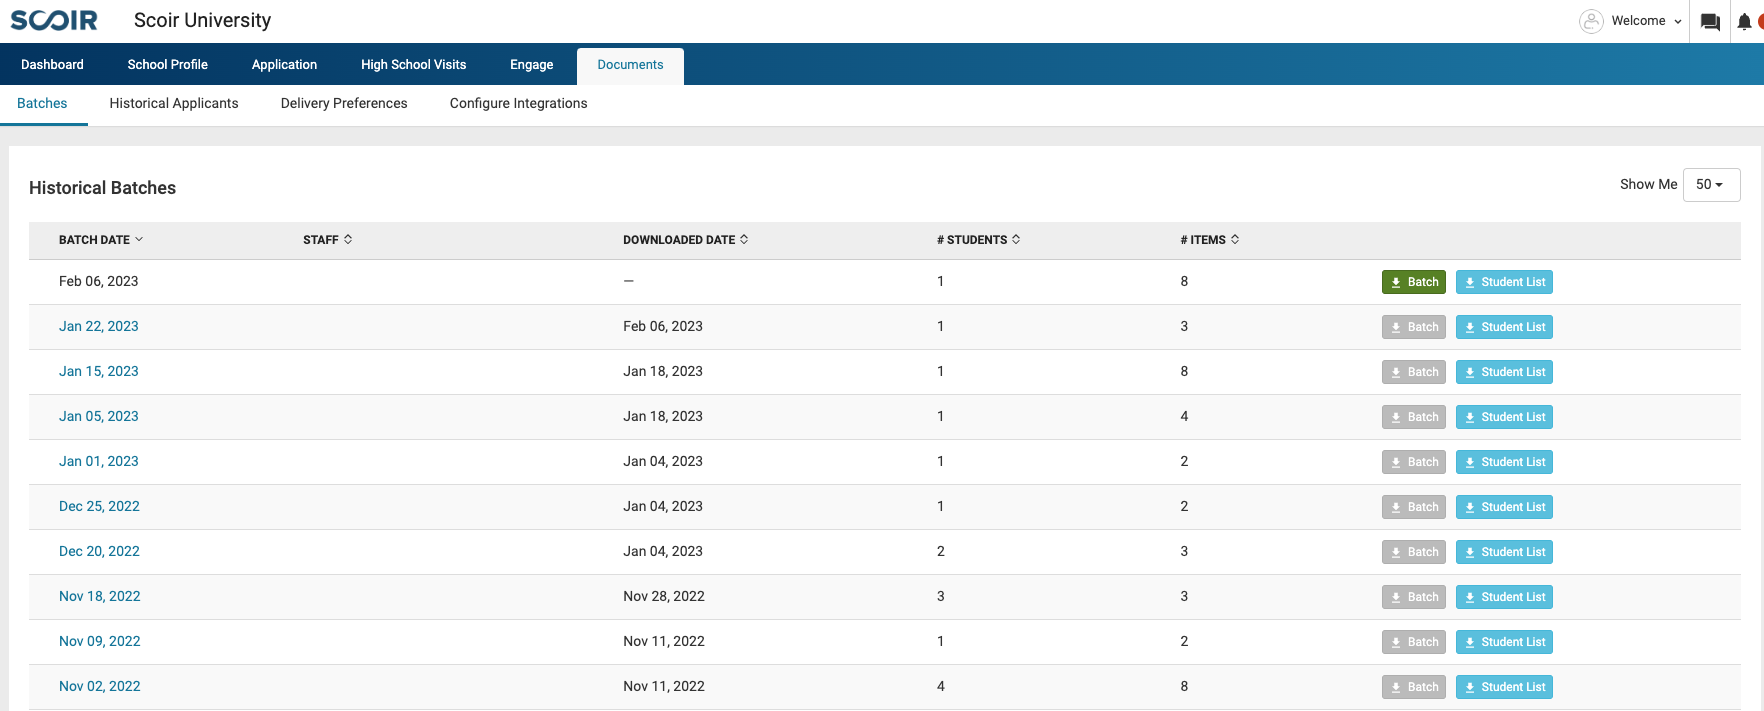Open Configure Integrations sub-tab
This screenshot has height=711, width=1764.
(x=518, y=104)
